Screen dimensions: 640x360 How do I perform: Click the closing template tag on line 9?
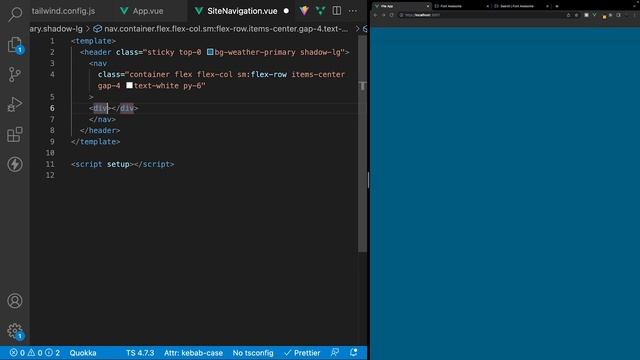(x=96, y=142)
